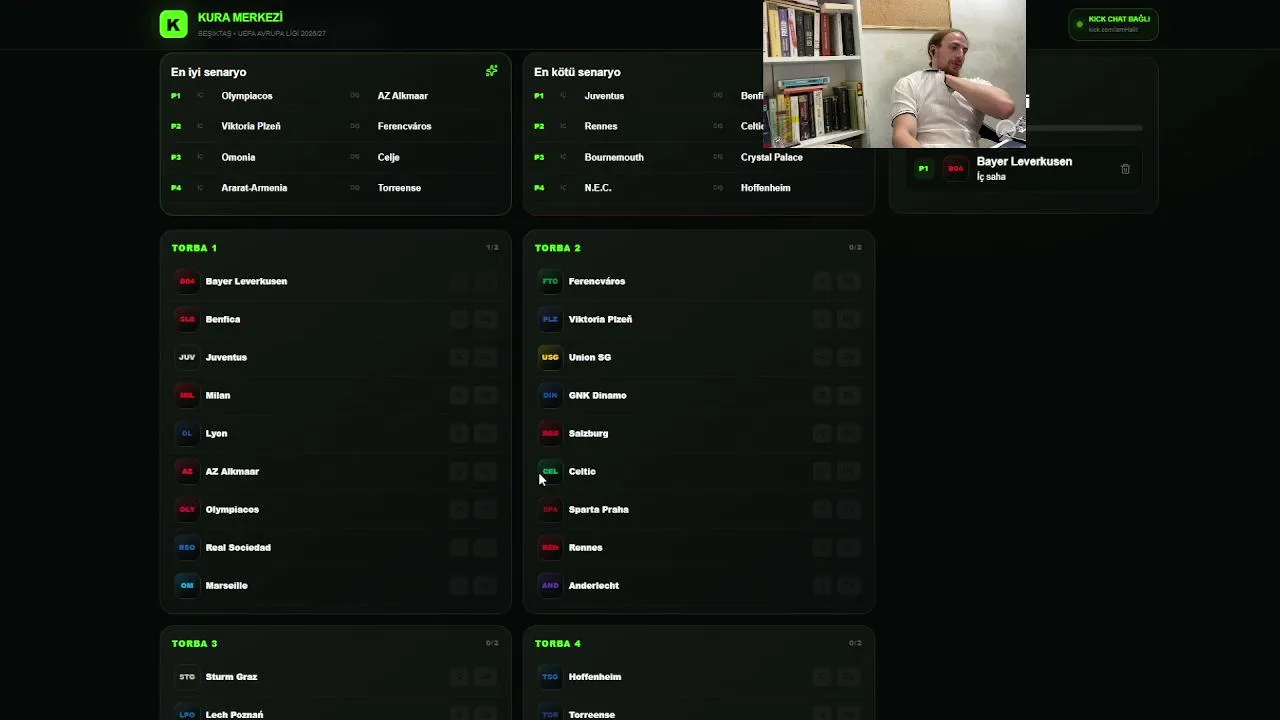1280x720 pixels.
Task: Click Crystal Palace in En kötü senaryo card
Action: 772,157
